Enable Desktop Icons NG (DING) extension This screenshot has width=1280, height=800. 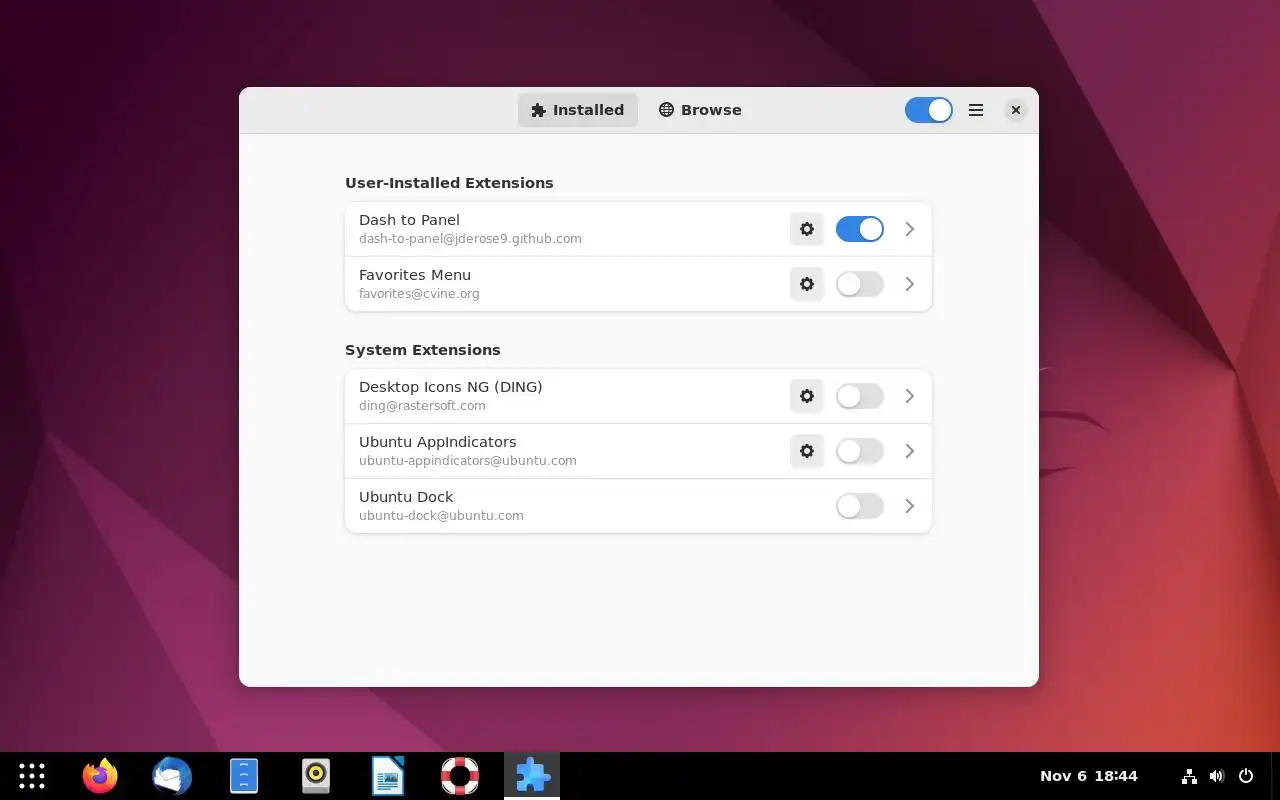click(x=860, y=396)
